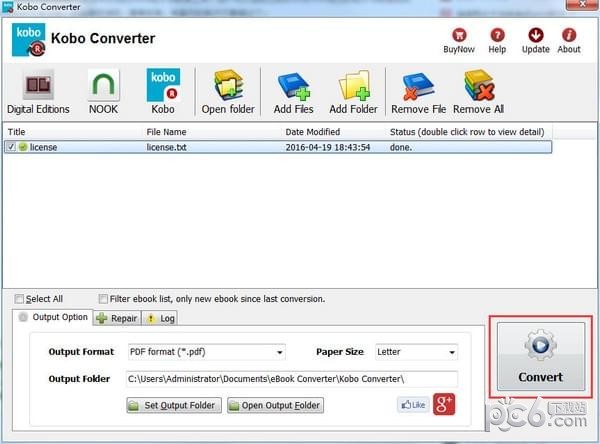Toggle the license row checkbox
The width and height of the screenshot is (600, 444).
tap(11, 147)
